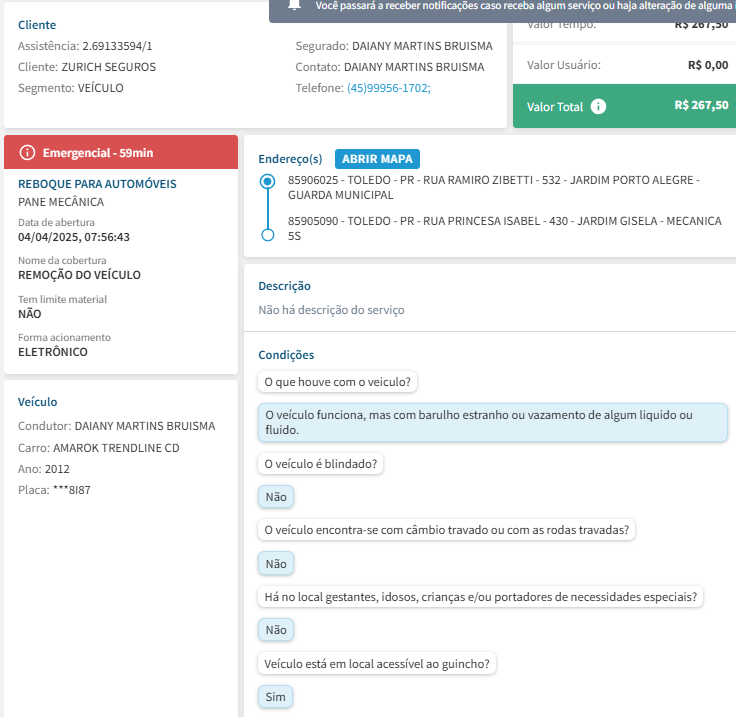The width and height of the screenshot is (736, 717).
Task: Select the filled origin marker on route
Action: (267, 182)
